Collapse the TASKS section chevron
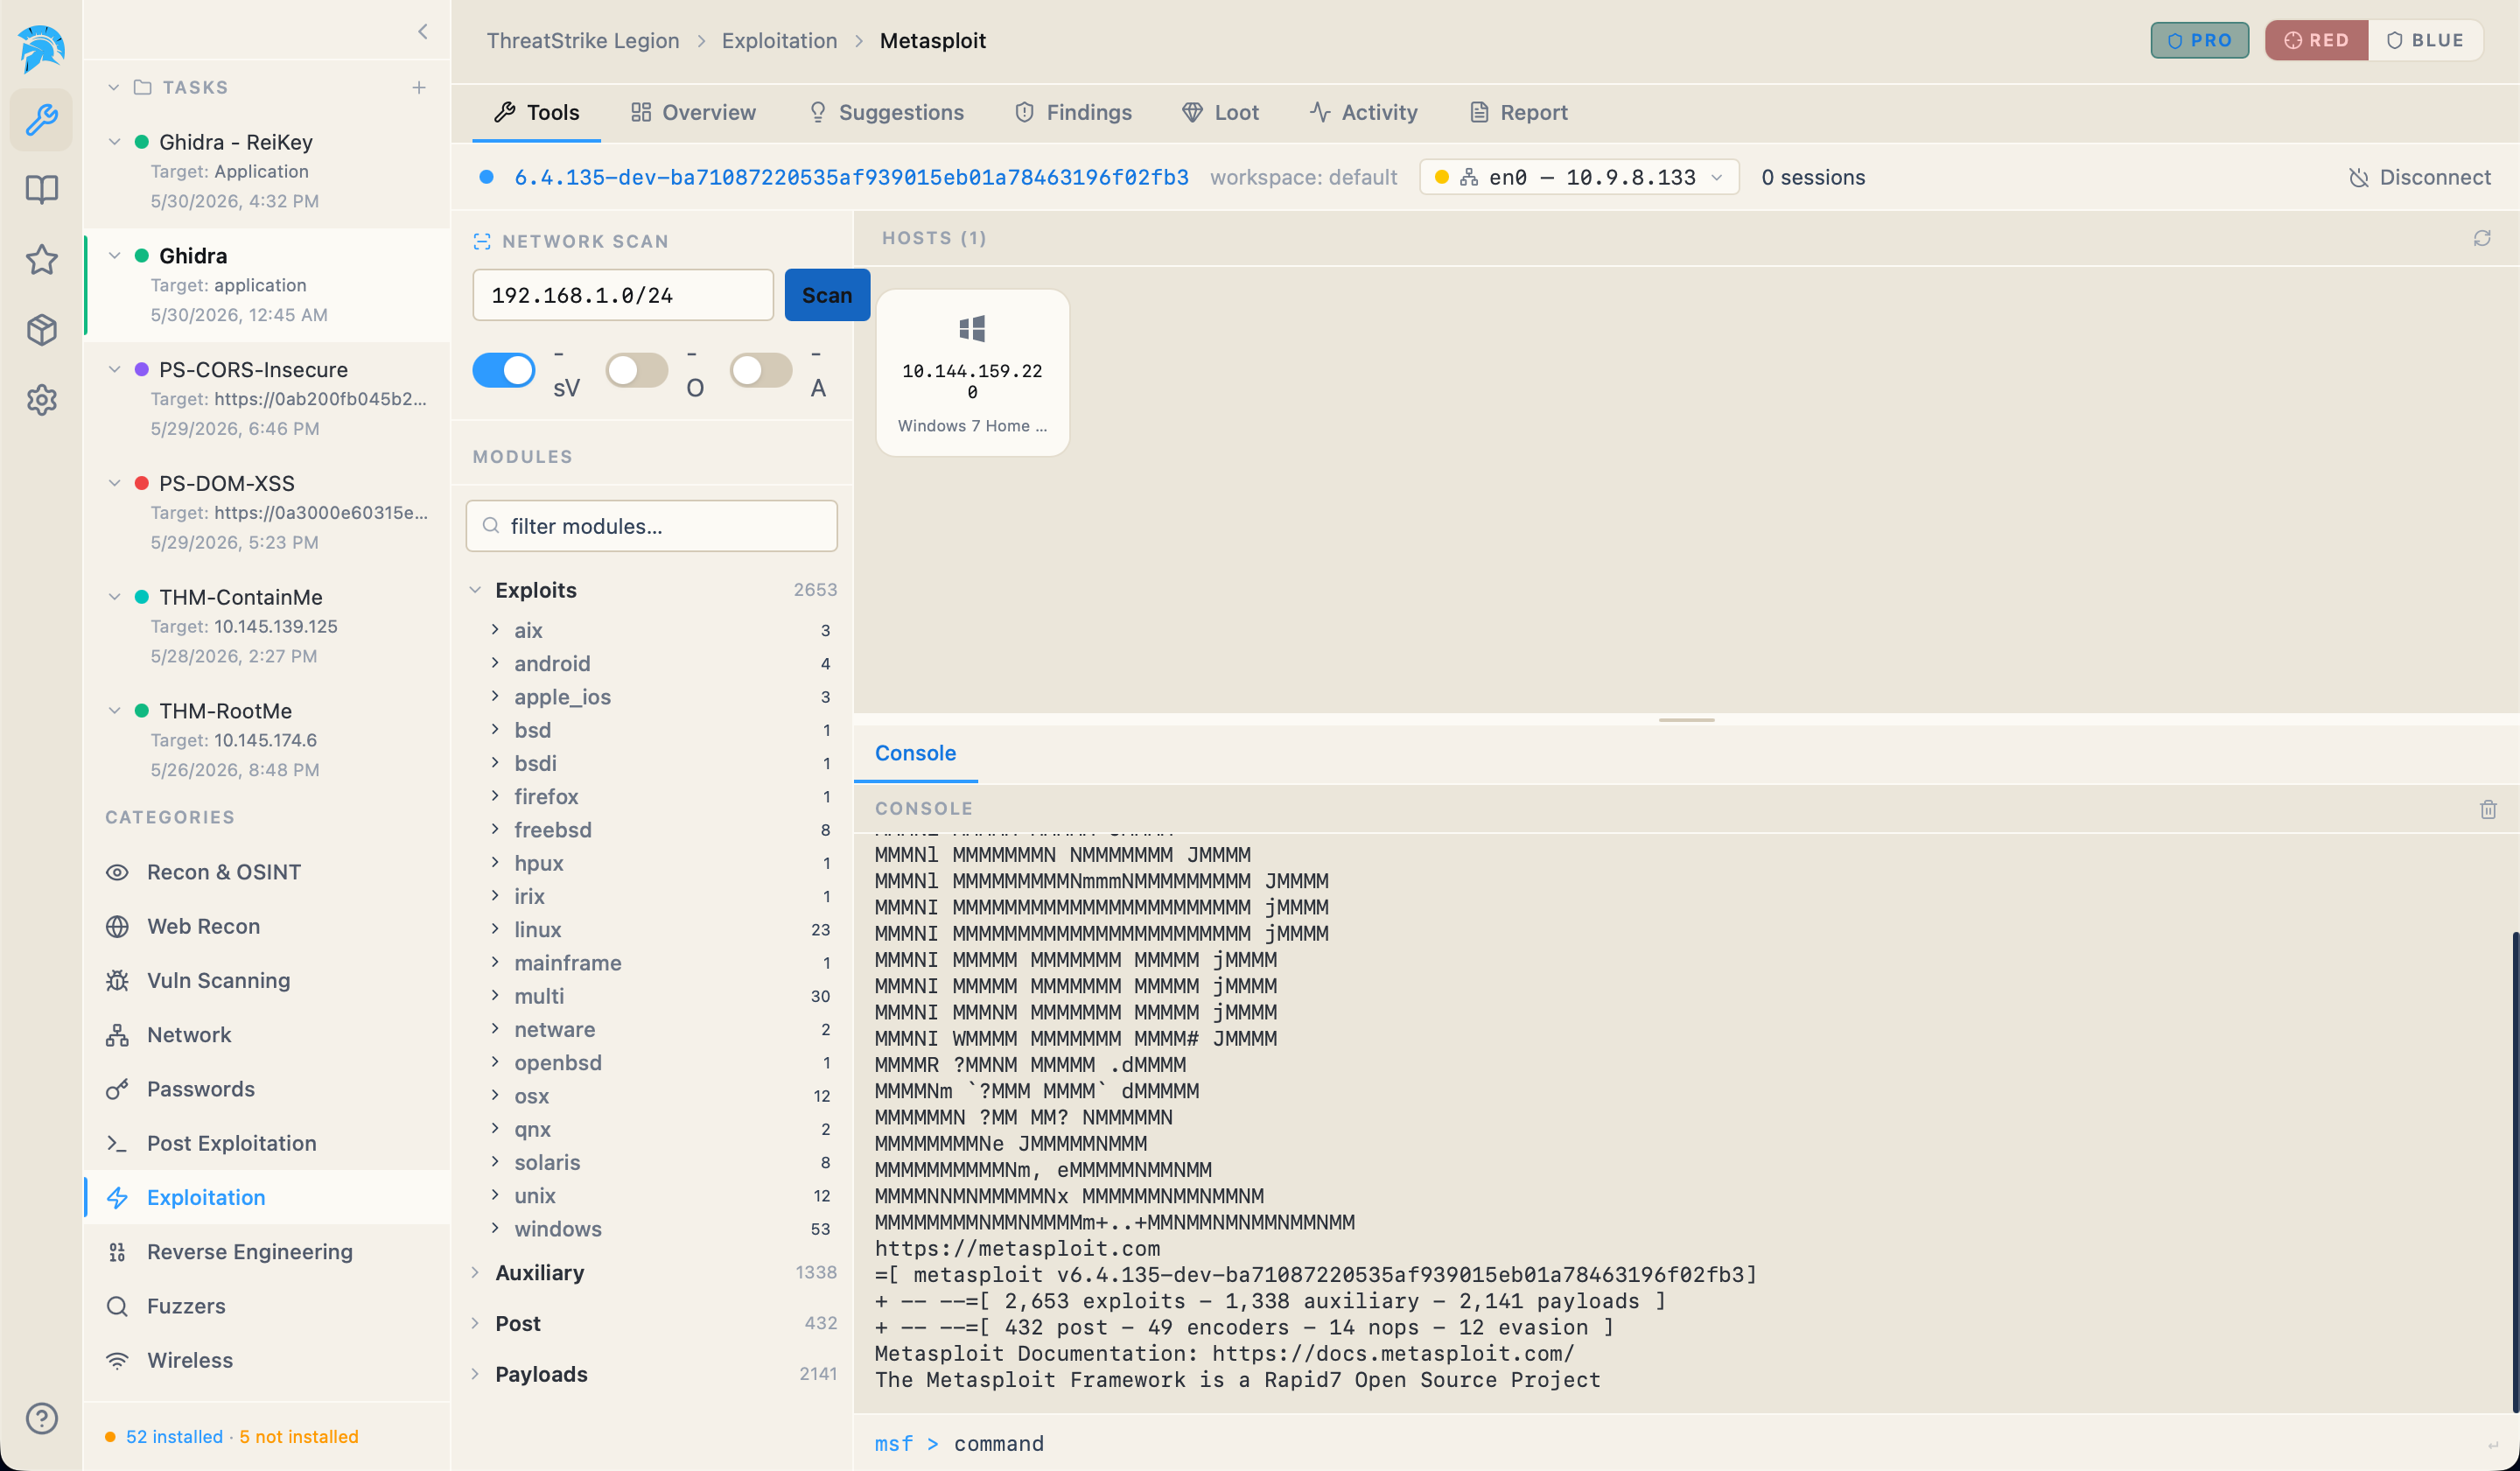The width and height of the screenshot is (2520, 1471). [114, 88]
